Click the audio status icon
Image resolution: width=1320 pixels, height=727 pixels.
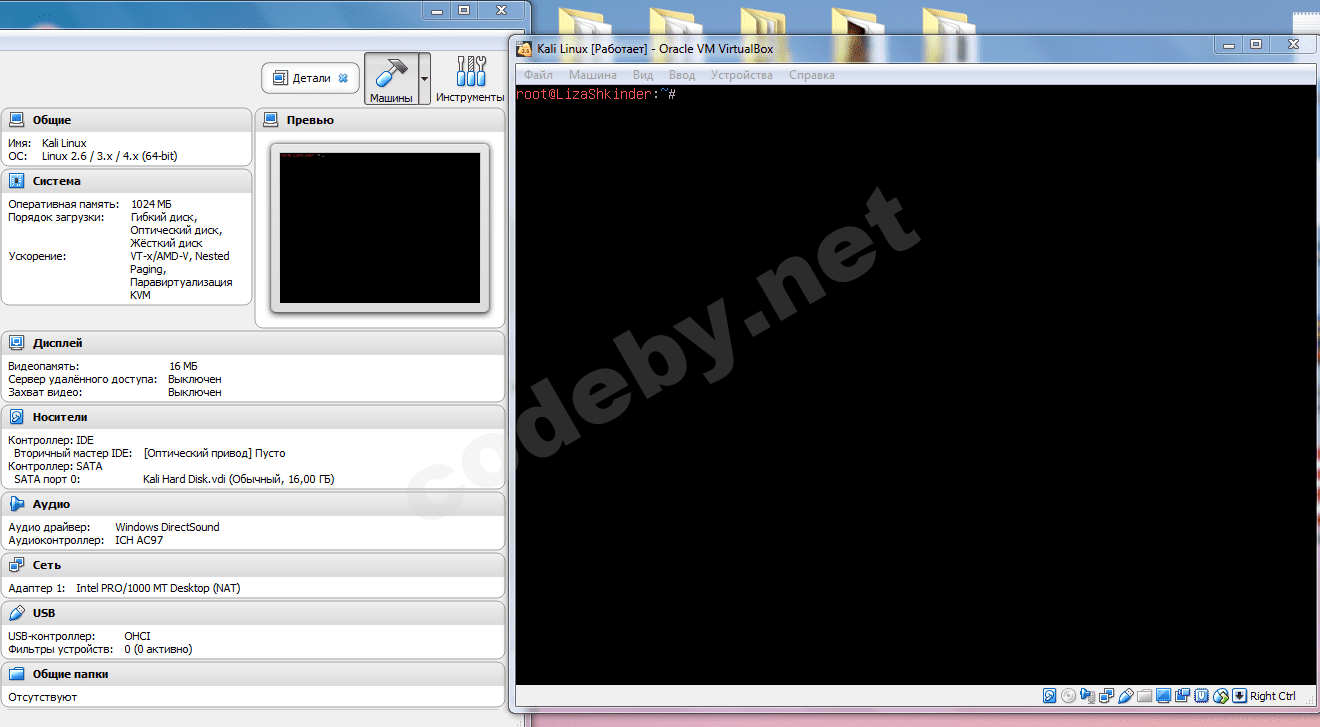tap(1088, 696)
